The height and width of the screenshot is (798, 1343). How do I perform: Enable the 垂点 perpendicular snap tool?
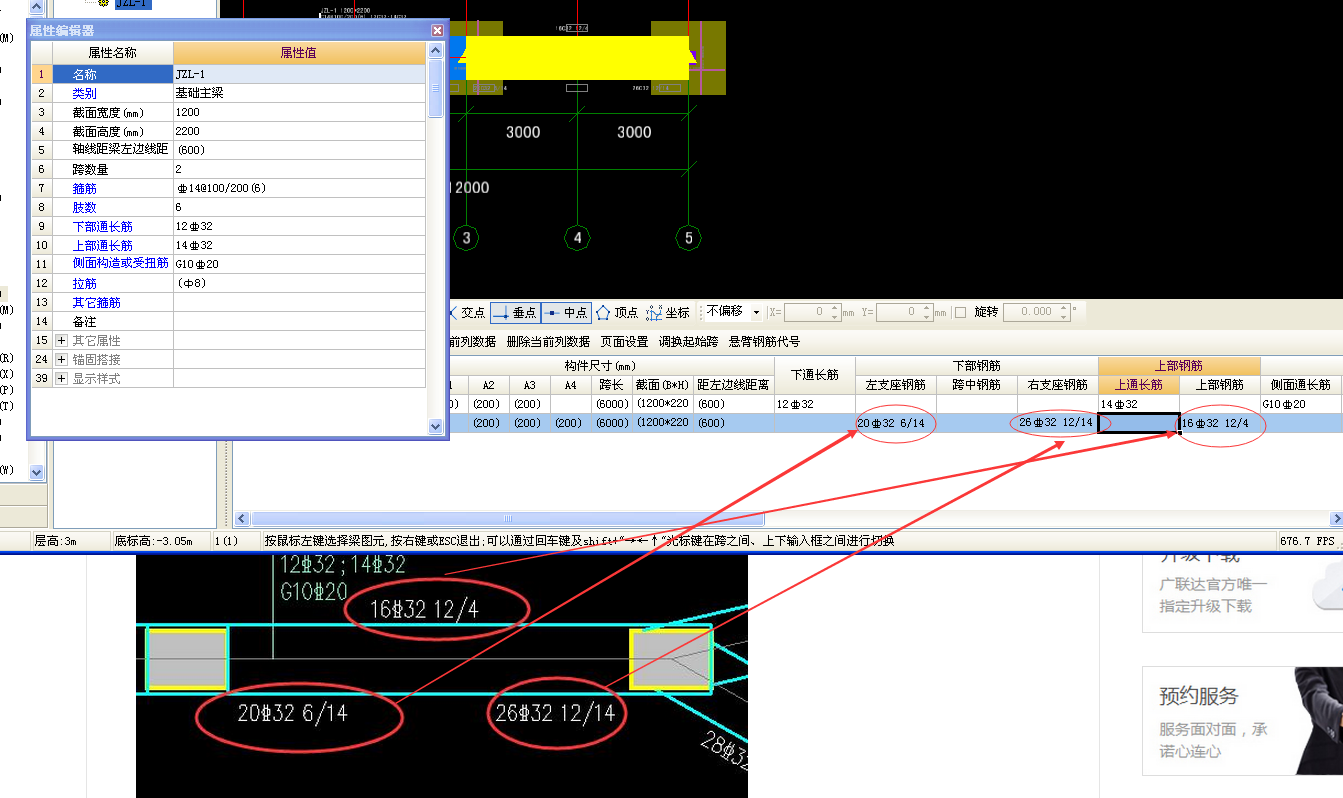click(x=515, y=312)
